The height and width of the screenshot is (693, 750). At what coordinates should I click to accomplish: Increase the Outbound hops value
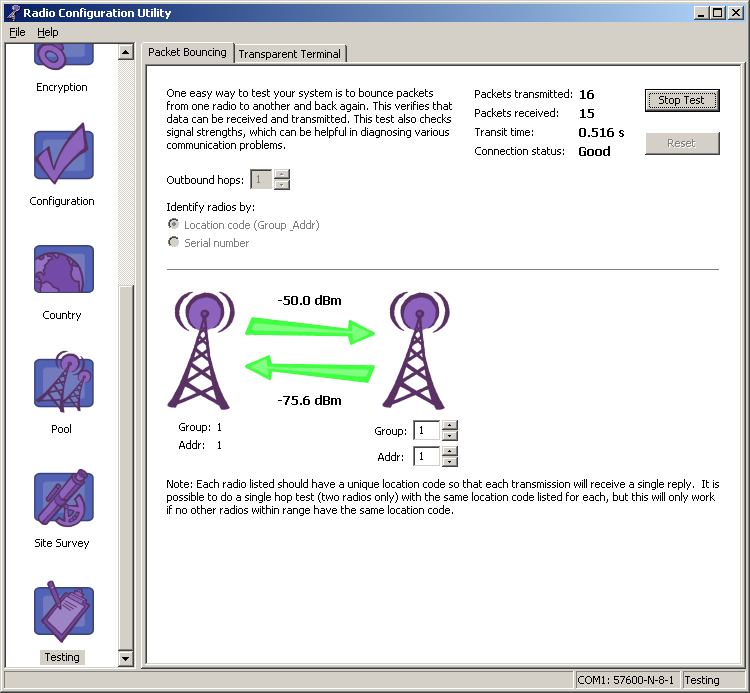pyautogui.click(x=282, y=175)
